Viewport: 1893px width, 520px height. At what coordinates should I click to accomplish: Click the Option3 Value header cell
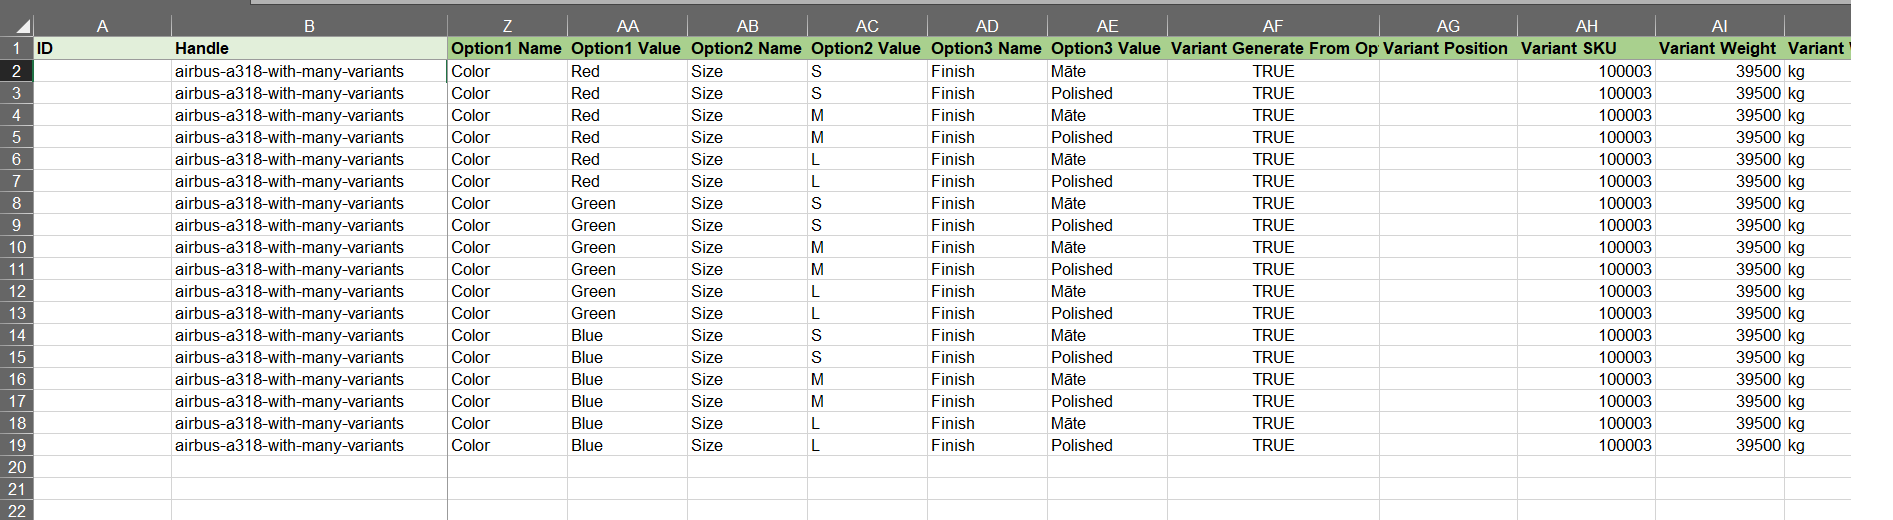(x=1106, y=48)
